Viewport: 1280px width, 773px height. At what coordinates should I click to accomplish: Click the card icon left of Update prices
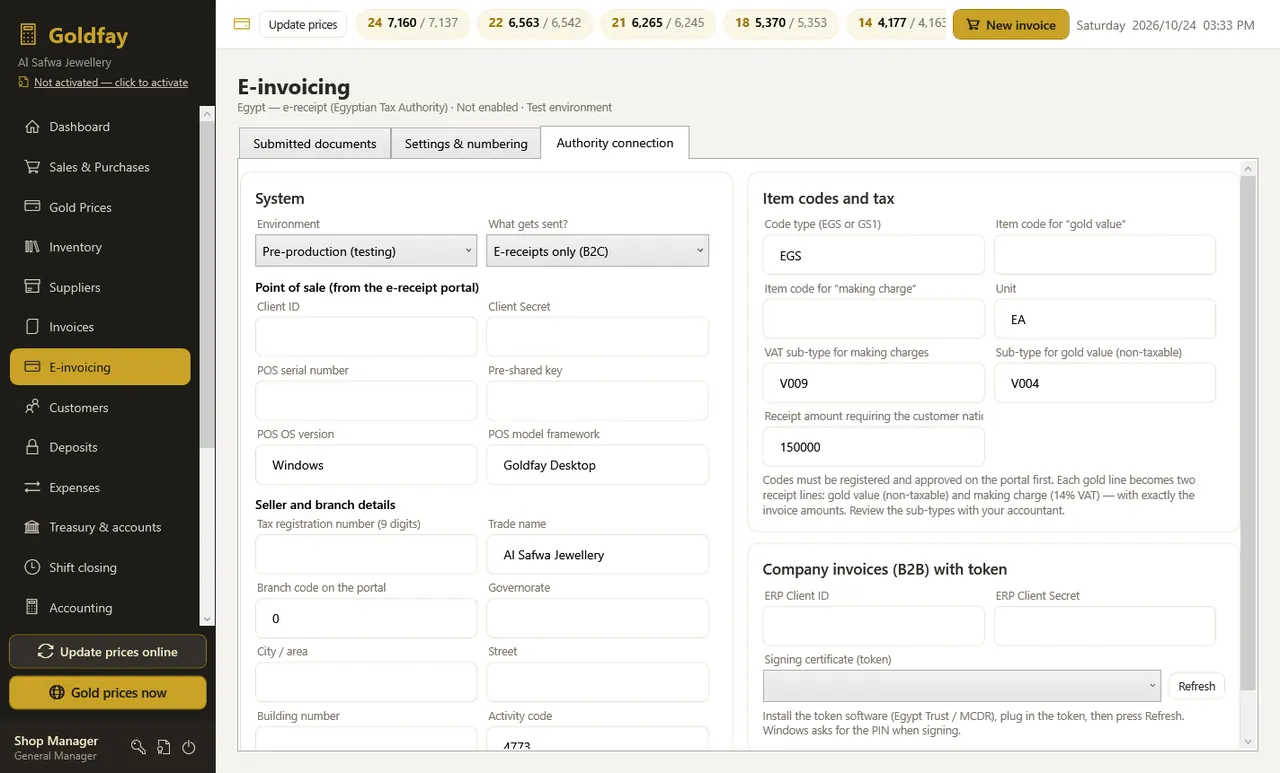pyautogui.click(x=241, y=24)
